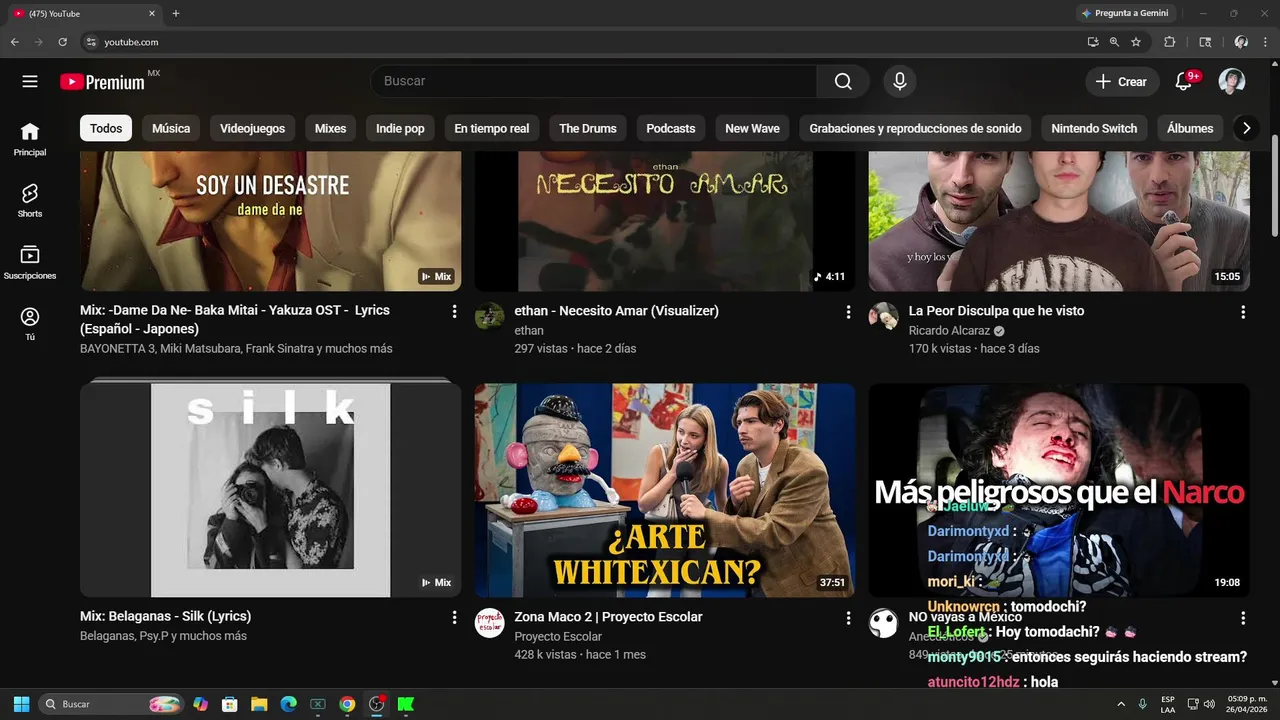Close the YouTube browser tab
This screenshot has width=1280, height=720.
click(x=152, y=14)
